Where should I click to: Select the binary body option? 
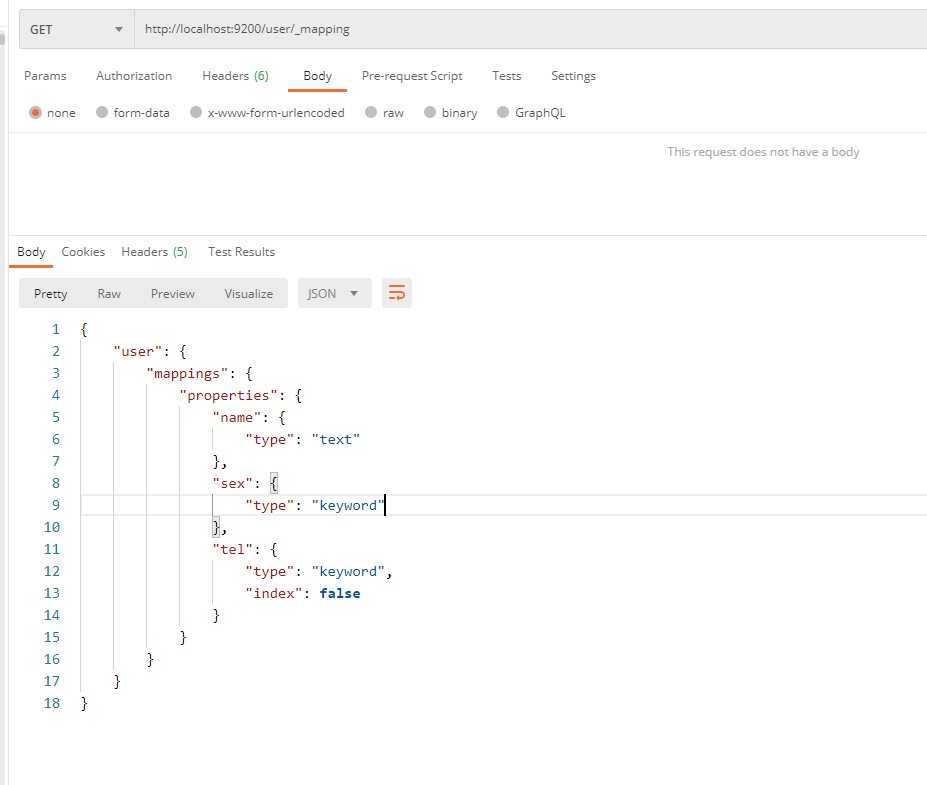[x=430, y=113]
